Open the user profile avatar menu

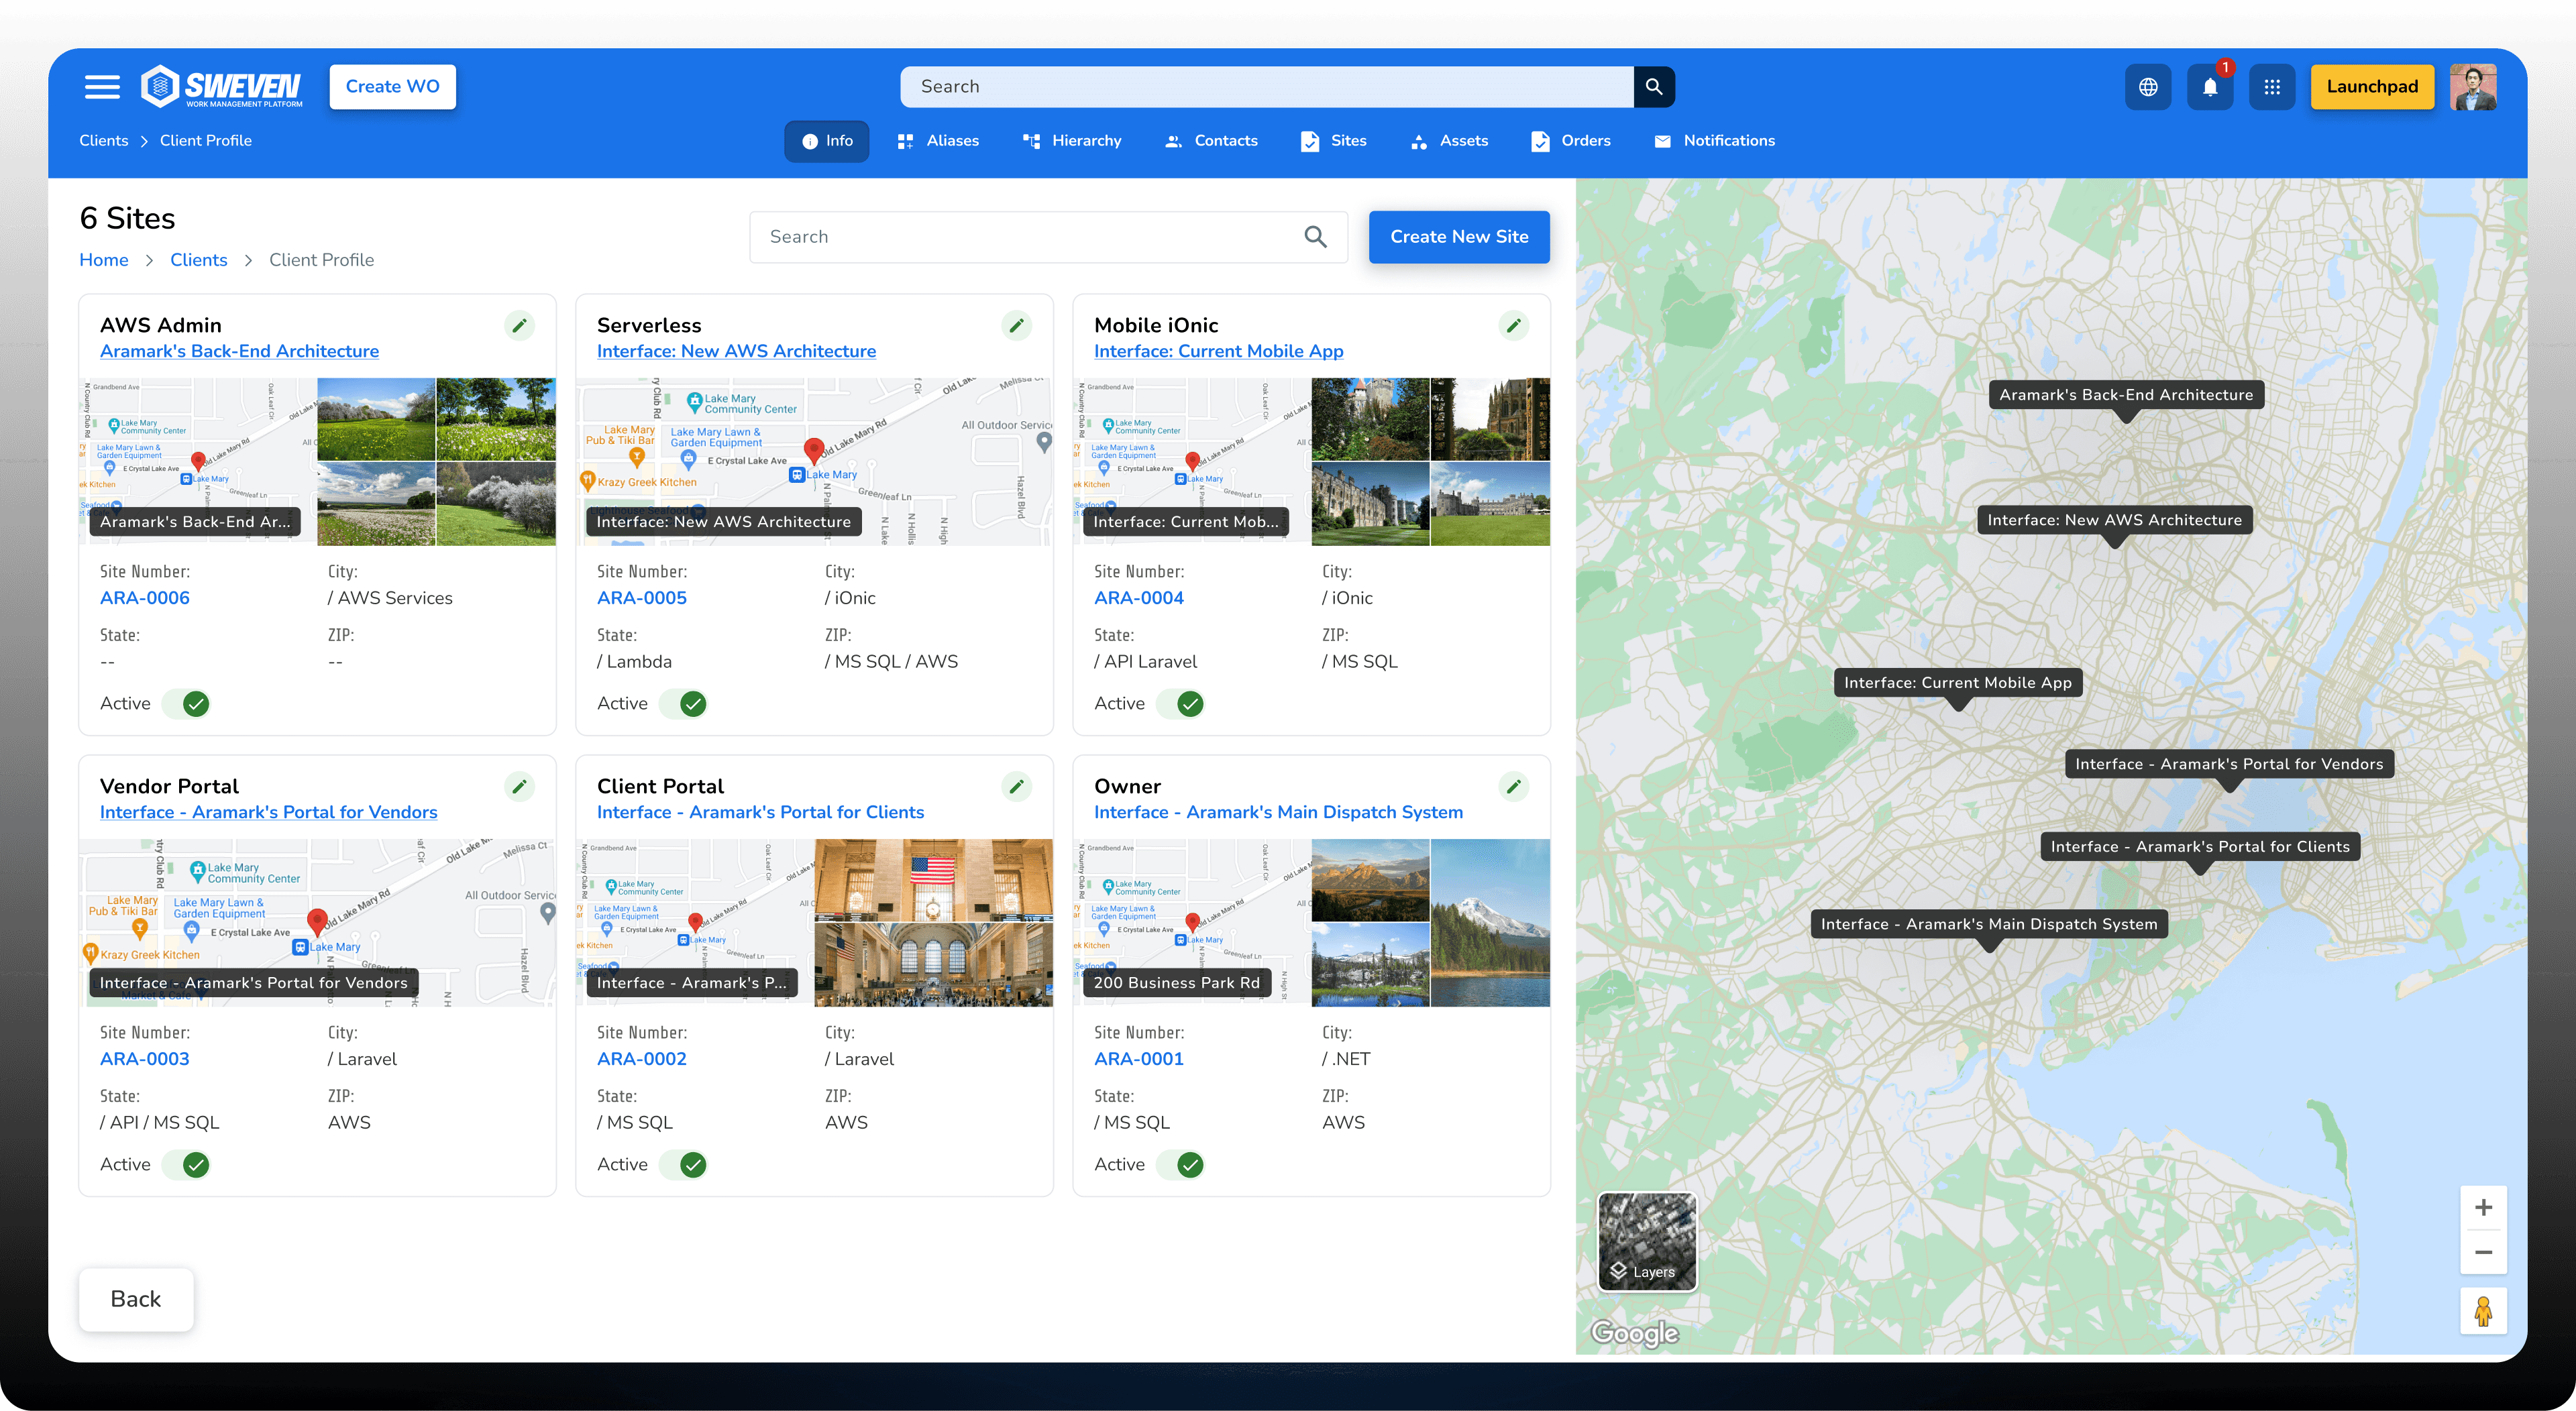(x=2473, y=87)
